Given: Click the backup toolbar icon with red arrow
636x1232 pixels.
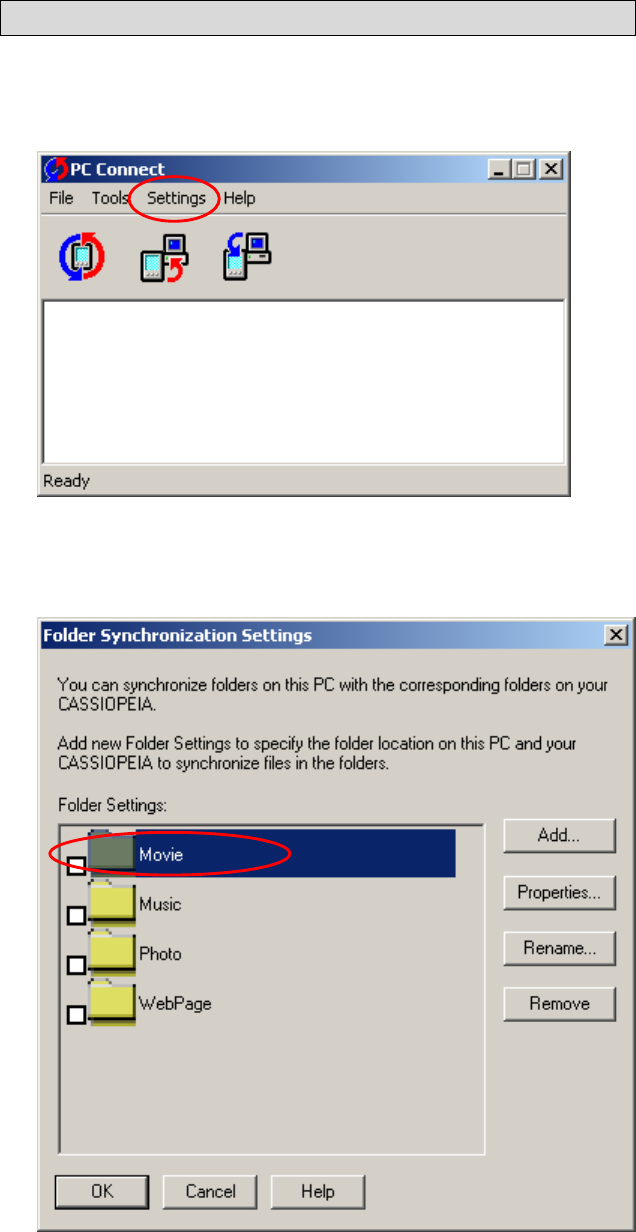Looking at the screenshot, I should pyautogui.click(x=161, y=259).
